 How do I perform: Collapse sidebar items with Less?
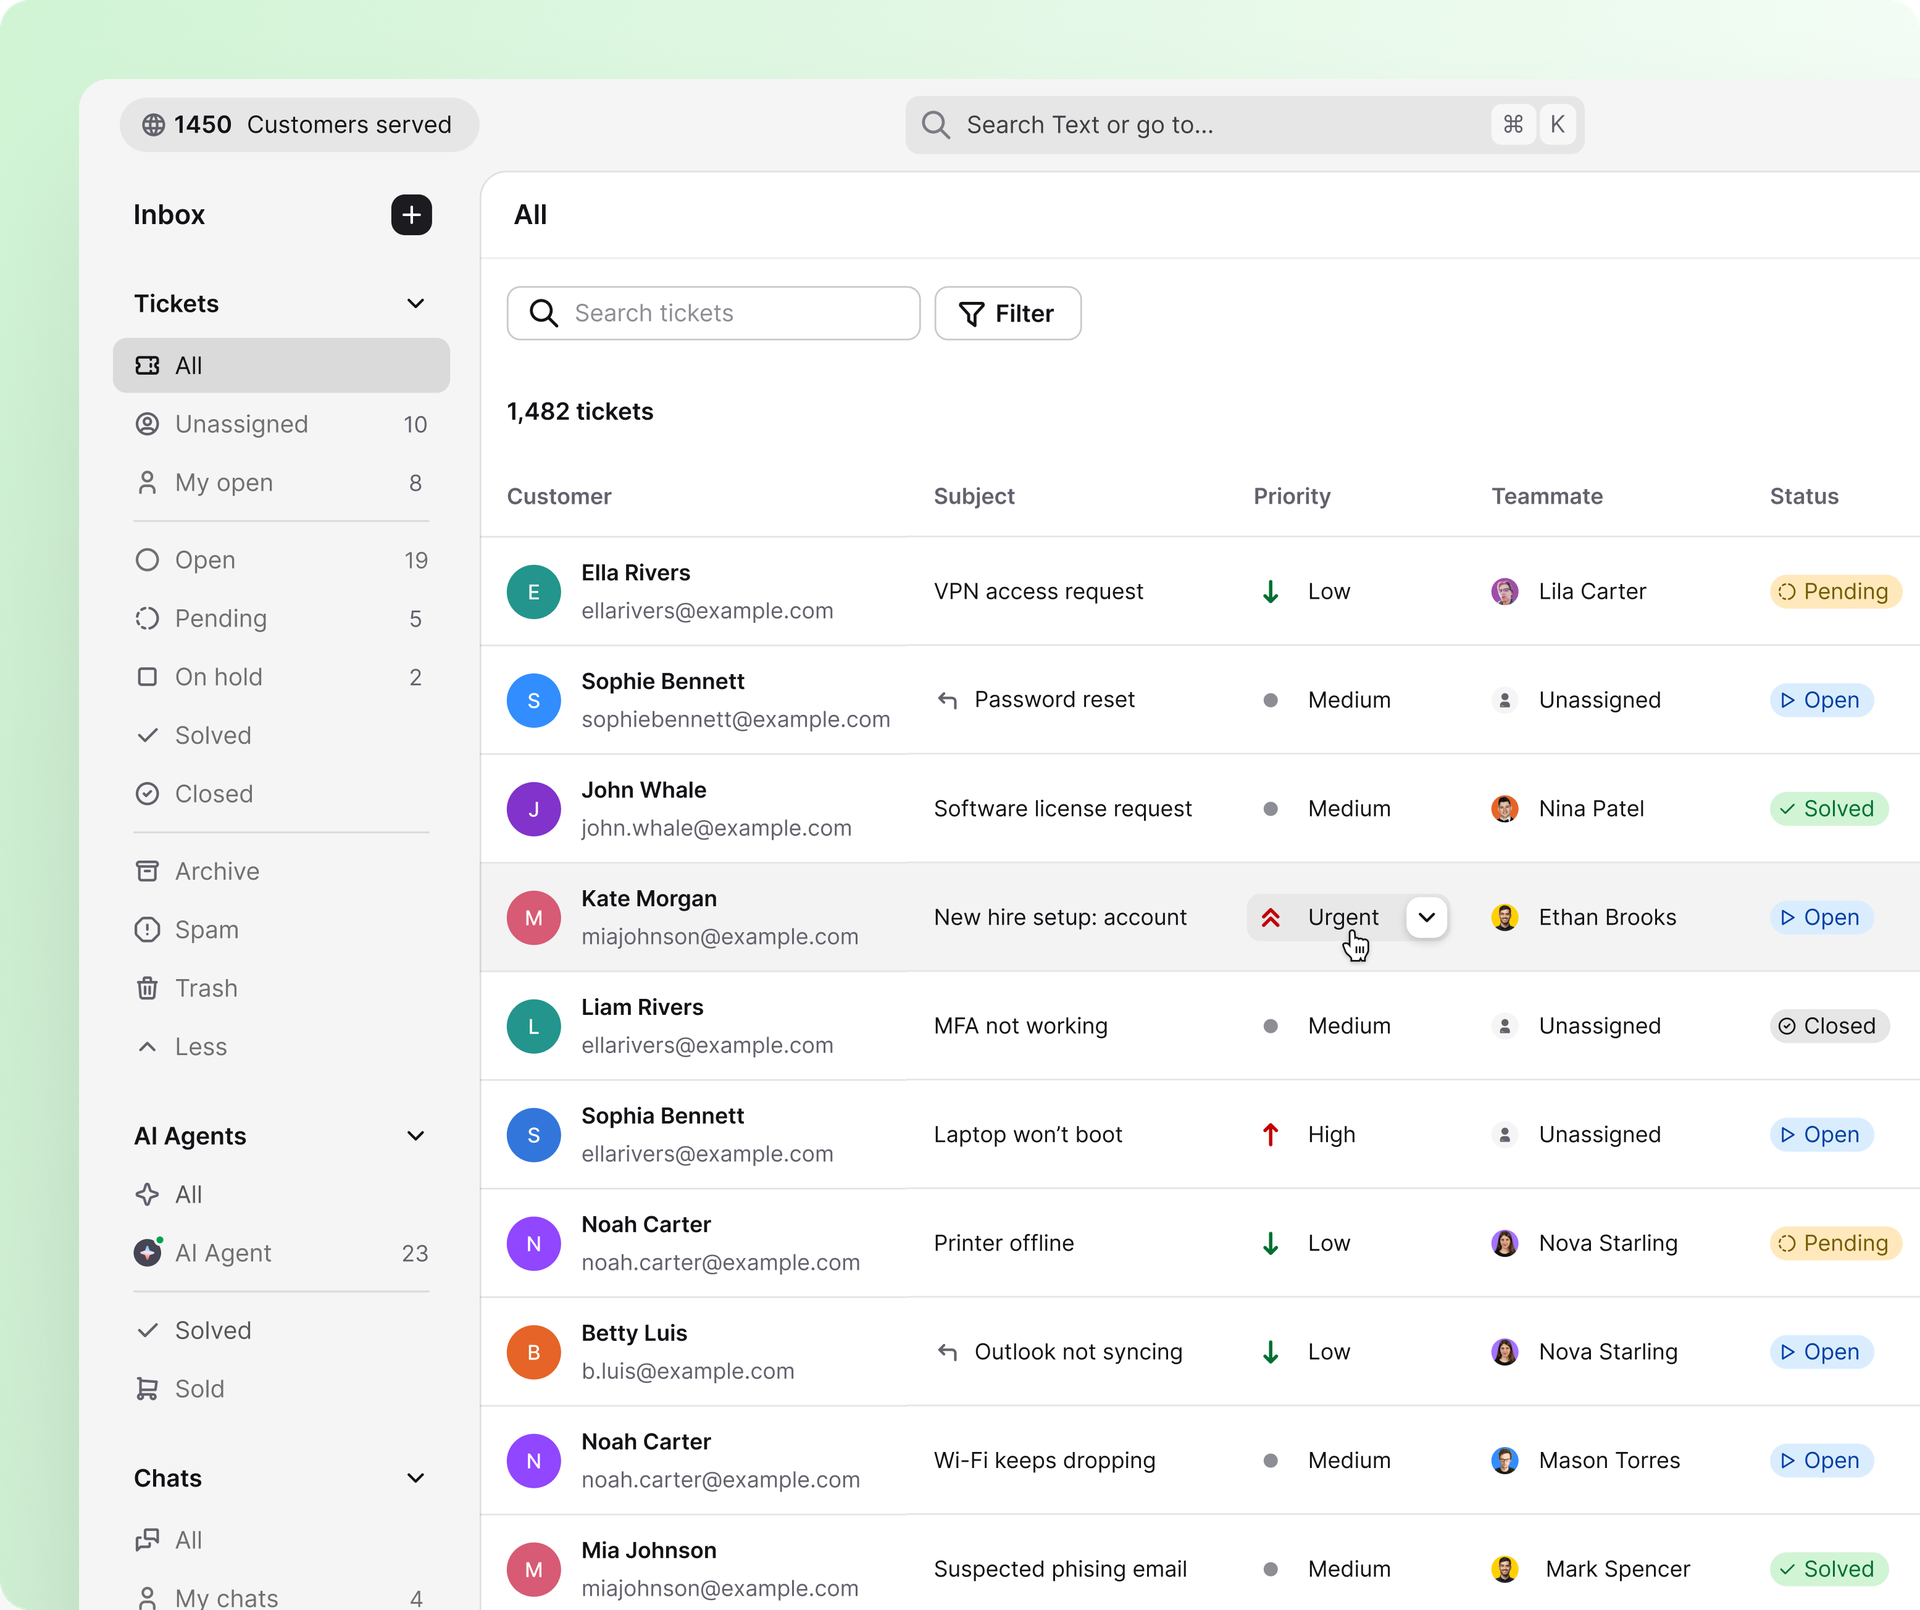tap(181, 1047)
